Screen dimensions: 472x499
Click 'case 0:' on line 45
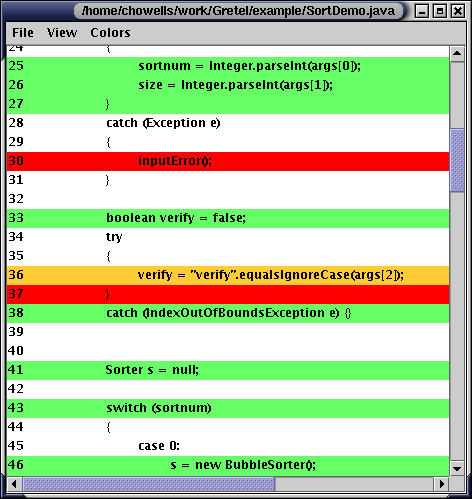pos(159,446)
